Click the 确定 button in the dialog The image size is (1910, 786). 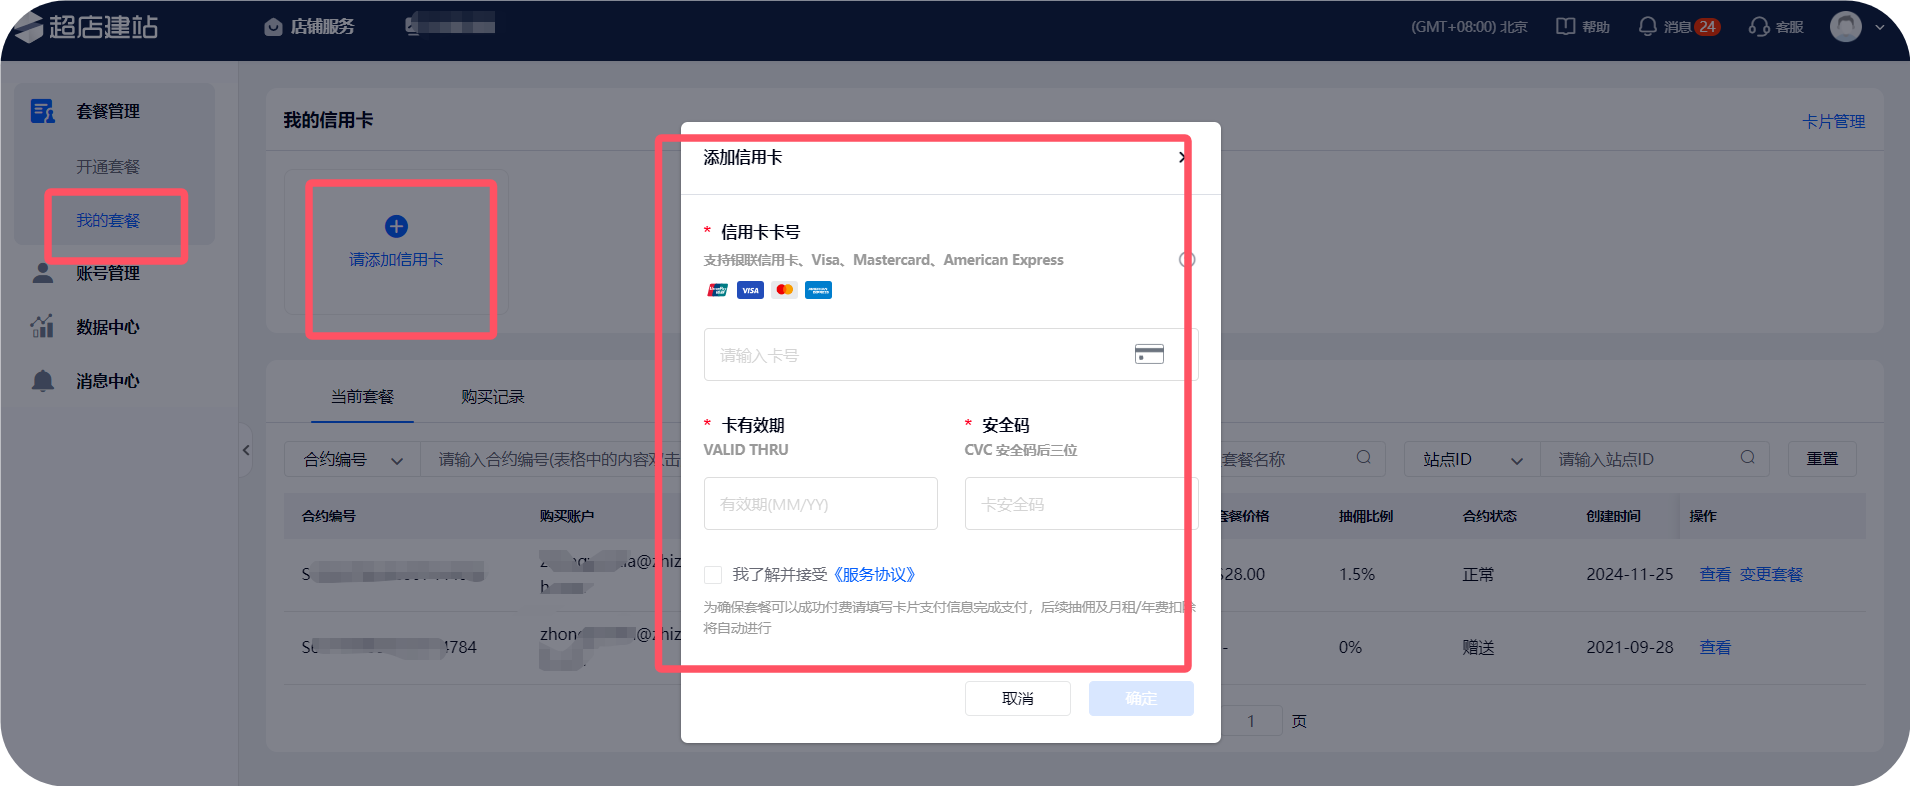[1141, 698]
